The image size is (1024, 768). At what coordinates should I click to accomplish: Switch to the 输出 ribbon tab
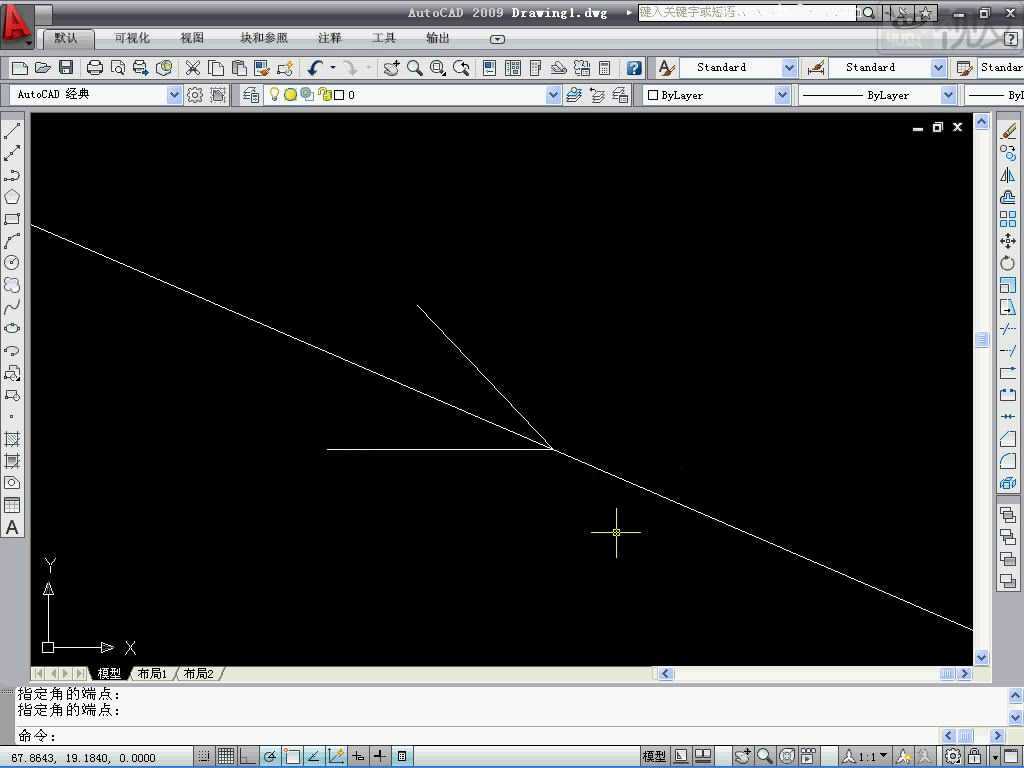pyautogui.click(x=438, y=39)
